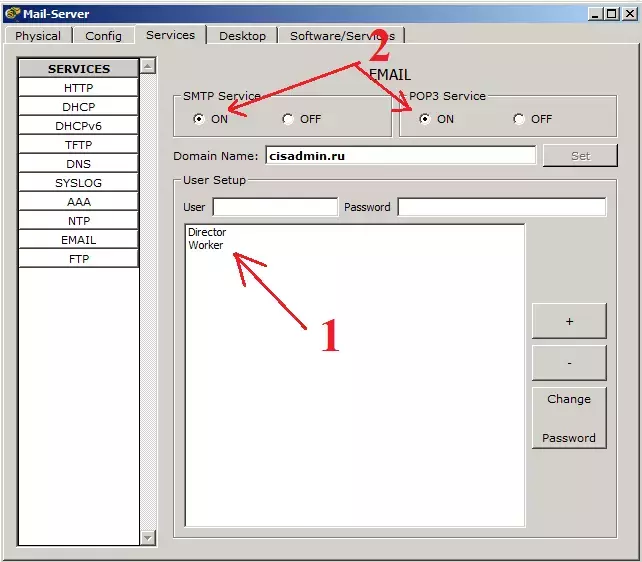Add user with plus button
Viewport: 642px width, 562px height.
(569, 321)
